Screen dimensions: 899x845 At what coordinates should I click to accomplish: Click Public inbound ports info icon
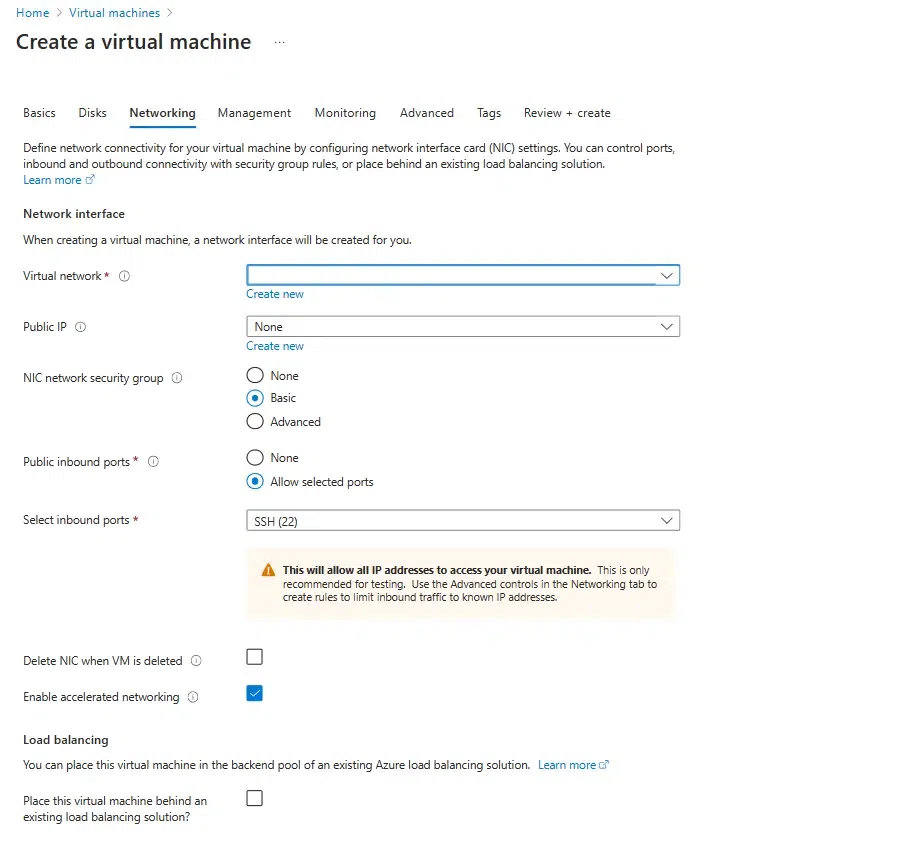154,462
